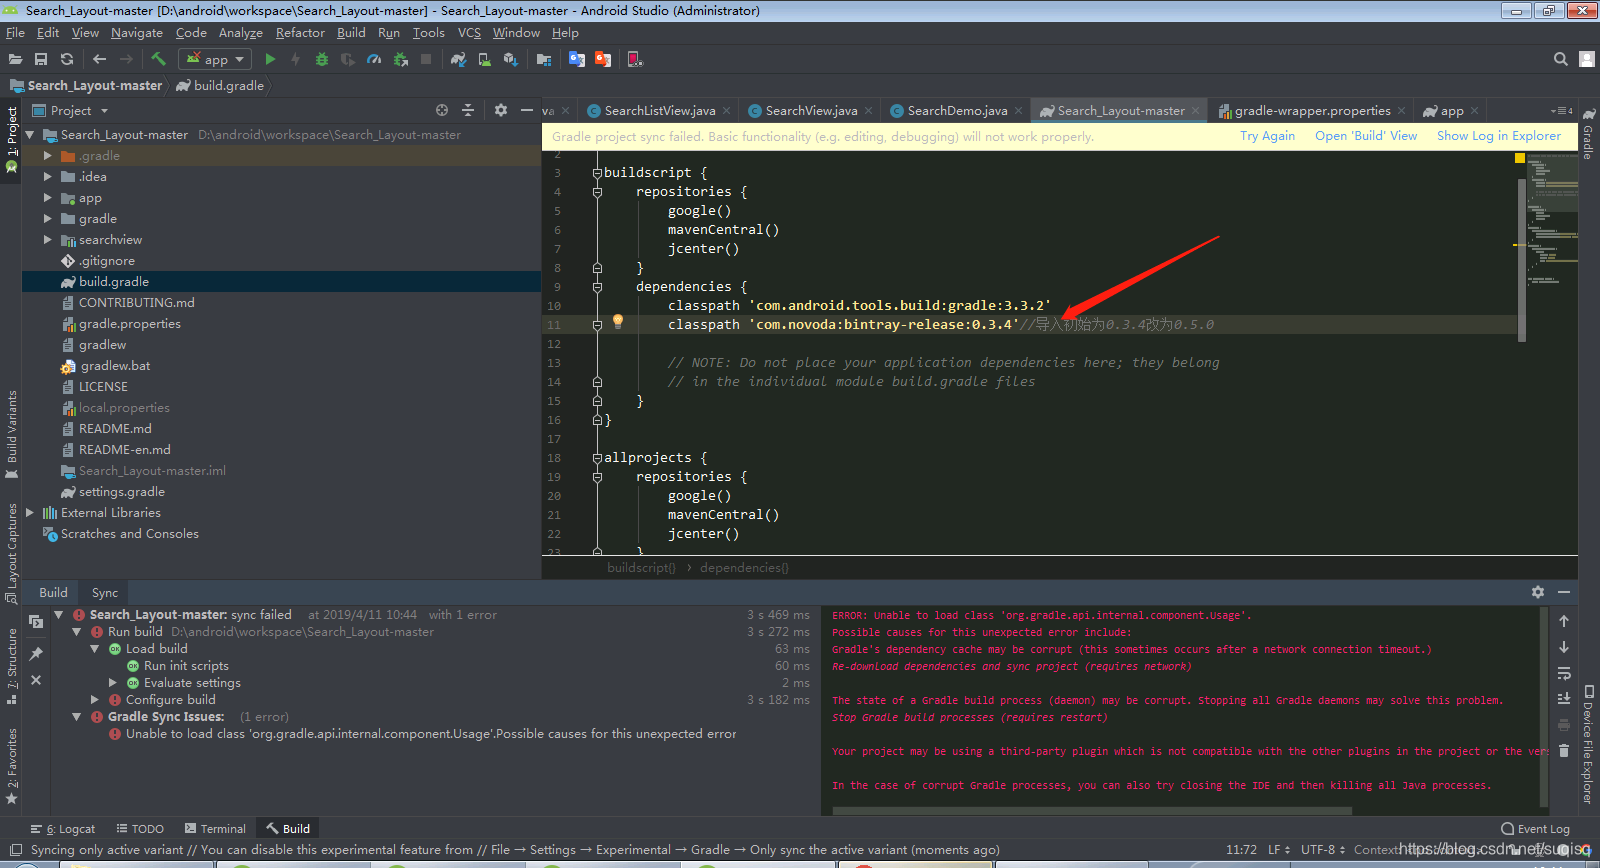Switch to the Sync tab in Build panel
This screenshot has height=868, width=1600.
coord(105,593)
